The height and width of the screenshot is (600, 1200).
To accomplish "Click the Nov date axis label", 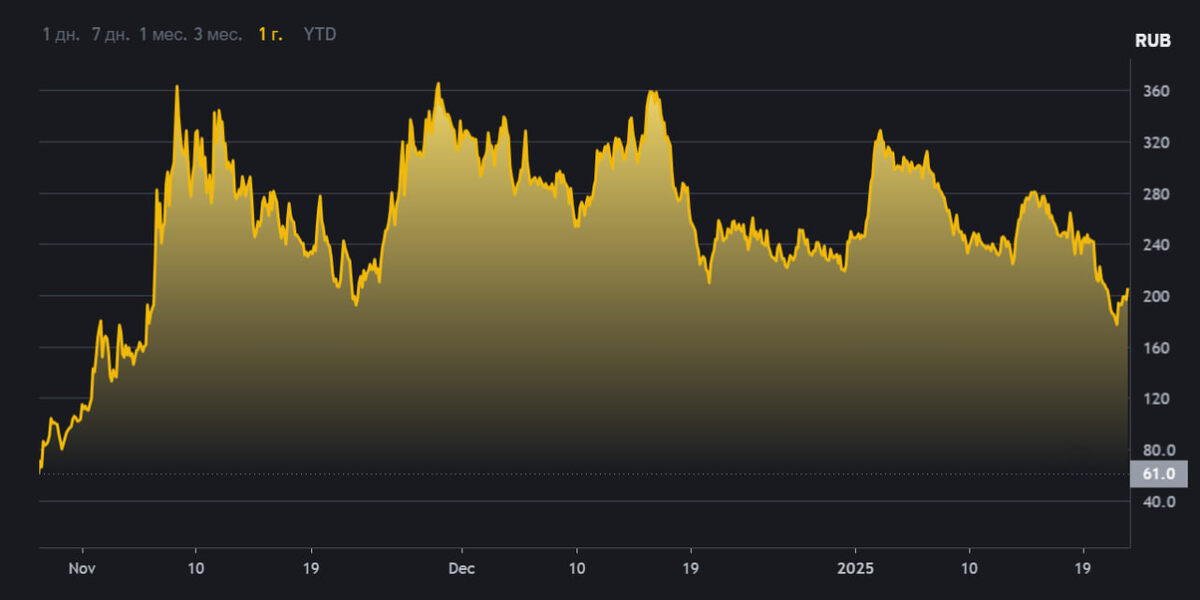I will tap(82, 568).
